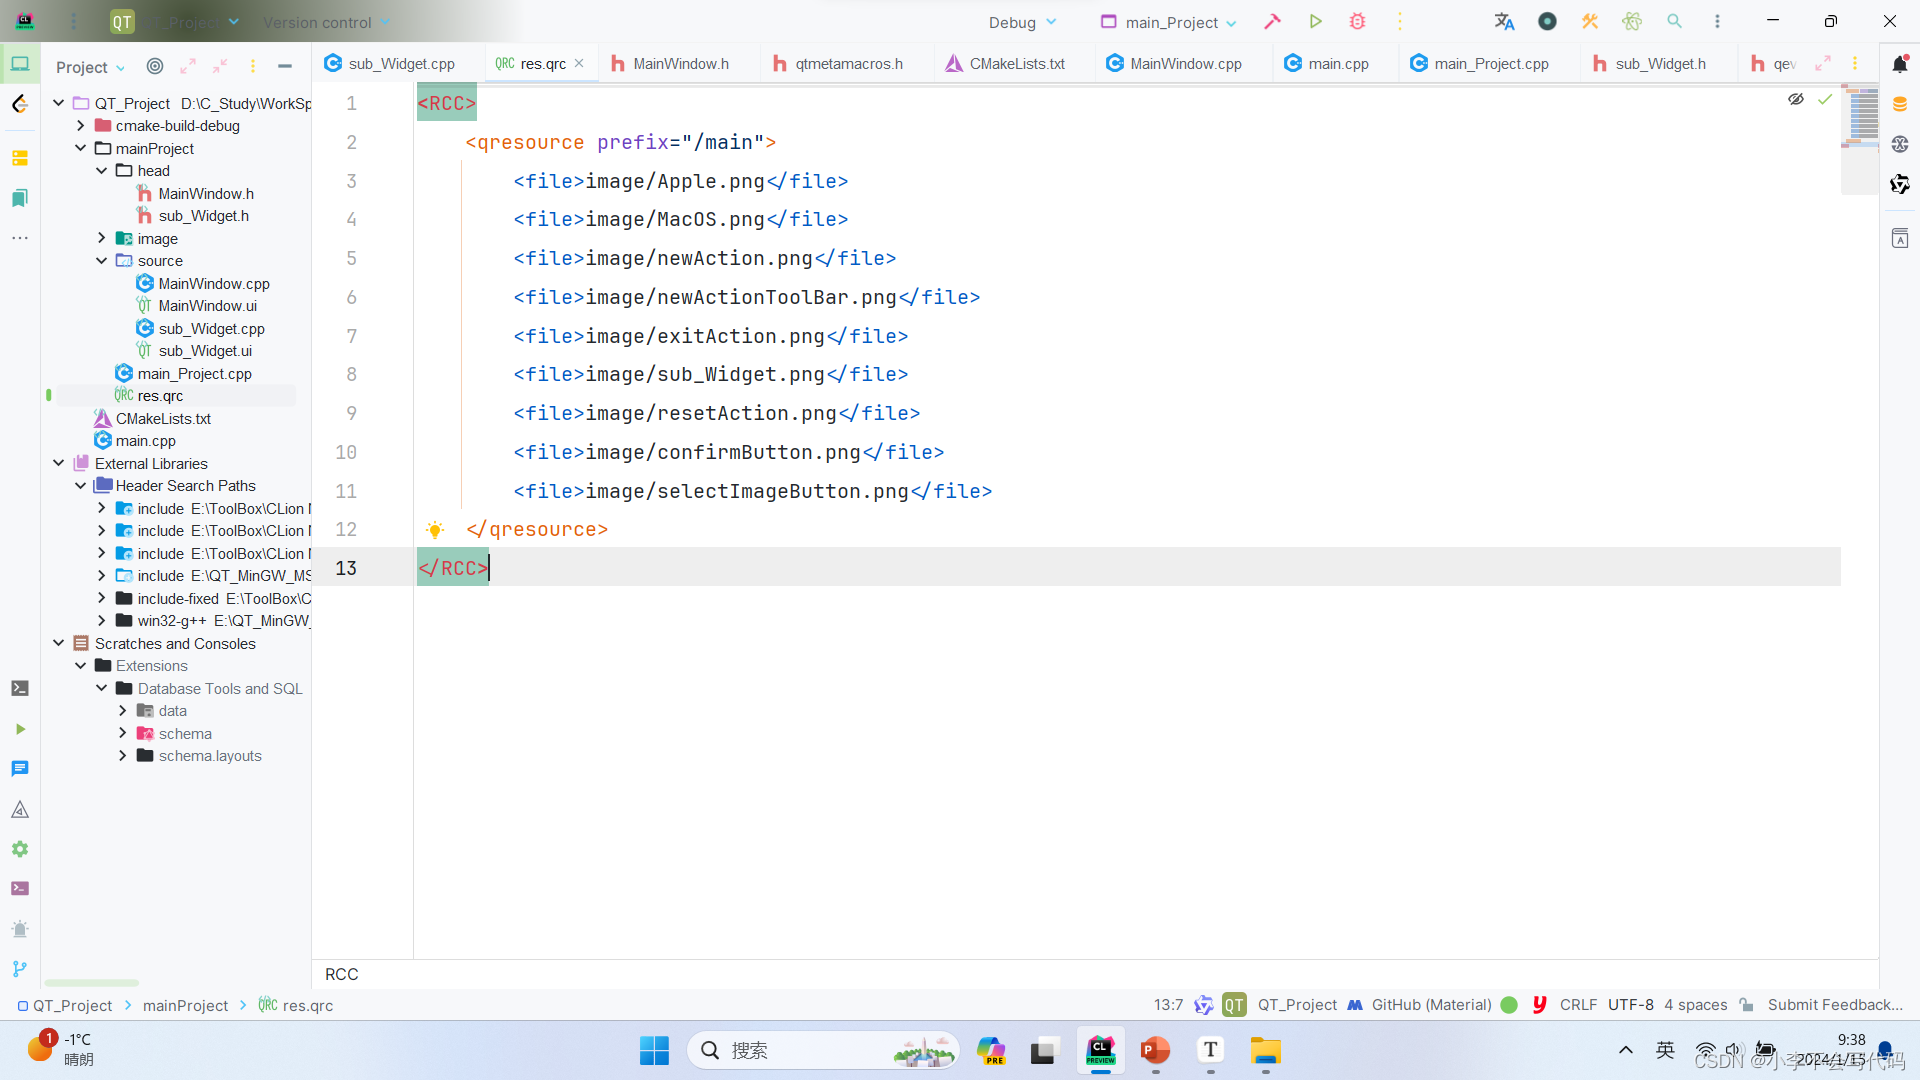Collapse the head folder
The height and width of the screenshot is (1080, 1920).
(x=102, y=171)
